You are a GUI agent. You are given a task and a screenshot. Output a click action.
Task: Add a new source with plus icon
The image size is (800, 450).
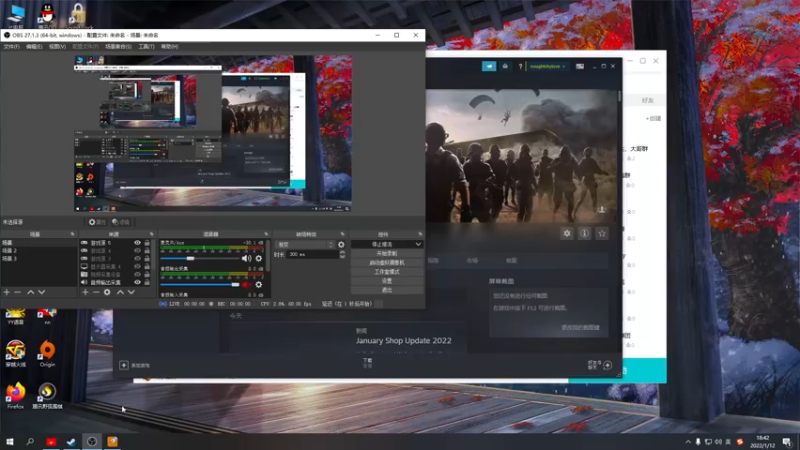tap(85, 292)
